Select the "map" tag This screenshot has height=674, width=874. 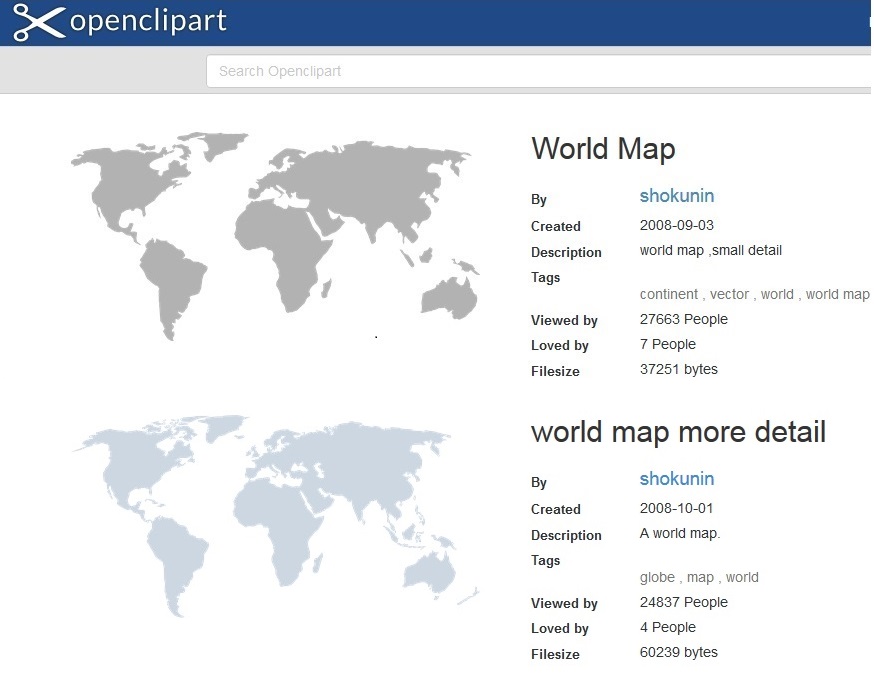[x=700, y=577]
